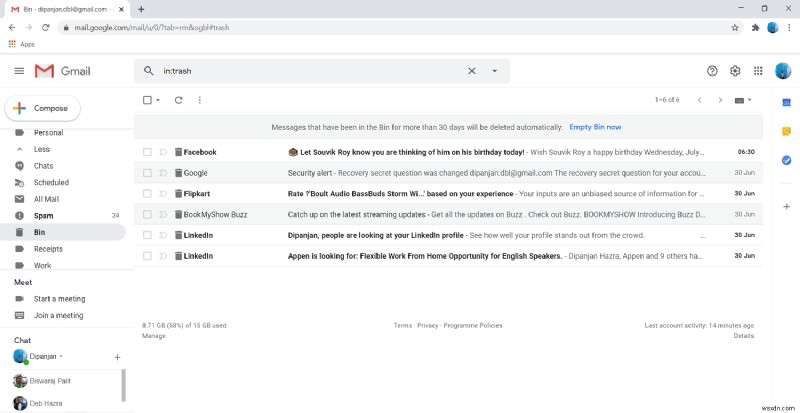The width and height of the screenshot is (800, 413).
Task: Collapse sidebar with Less
Action: pyautogui.click(x=42, y=149)
